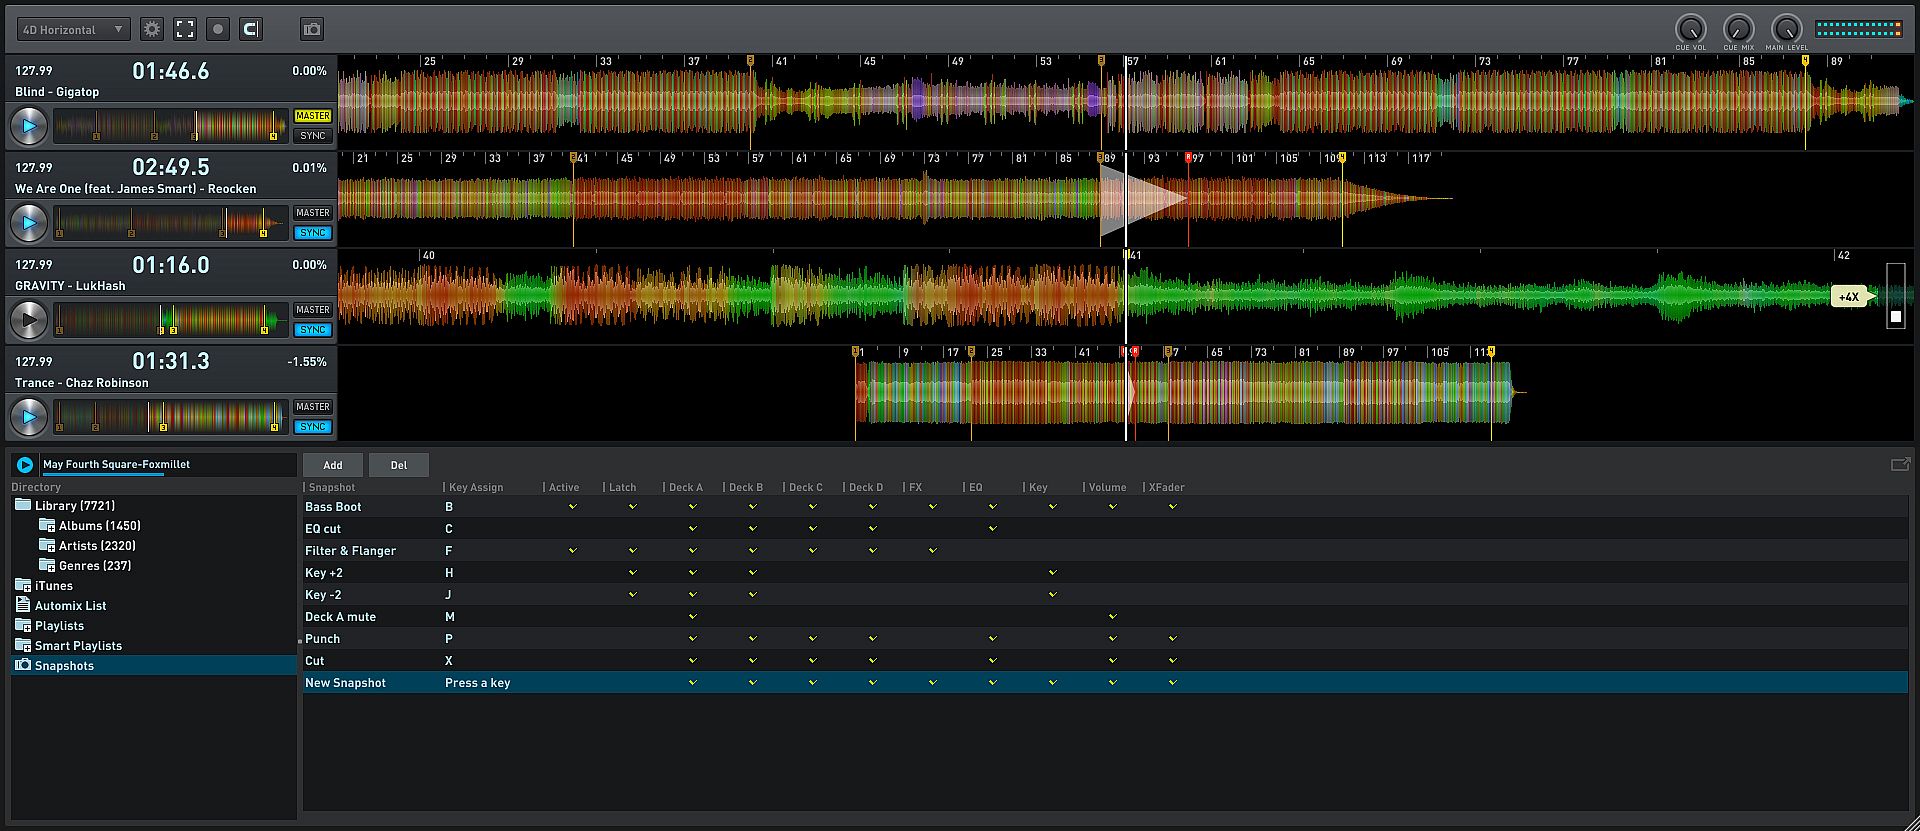
Task: Toggle Key checkmark for Key +2
Action: [1053, 573]
